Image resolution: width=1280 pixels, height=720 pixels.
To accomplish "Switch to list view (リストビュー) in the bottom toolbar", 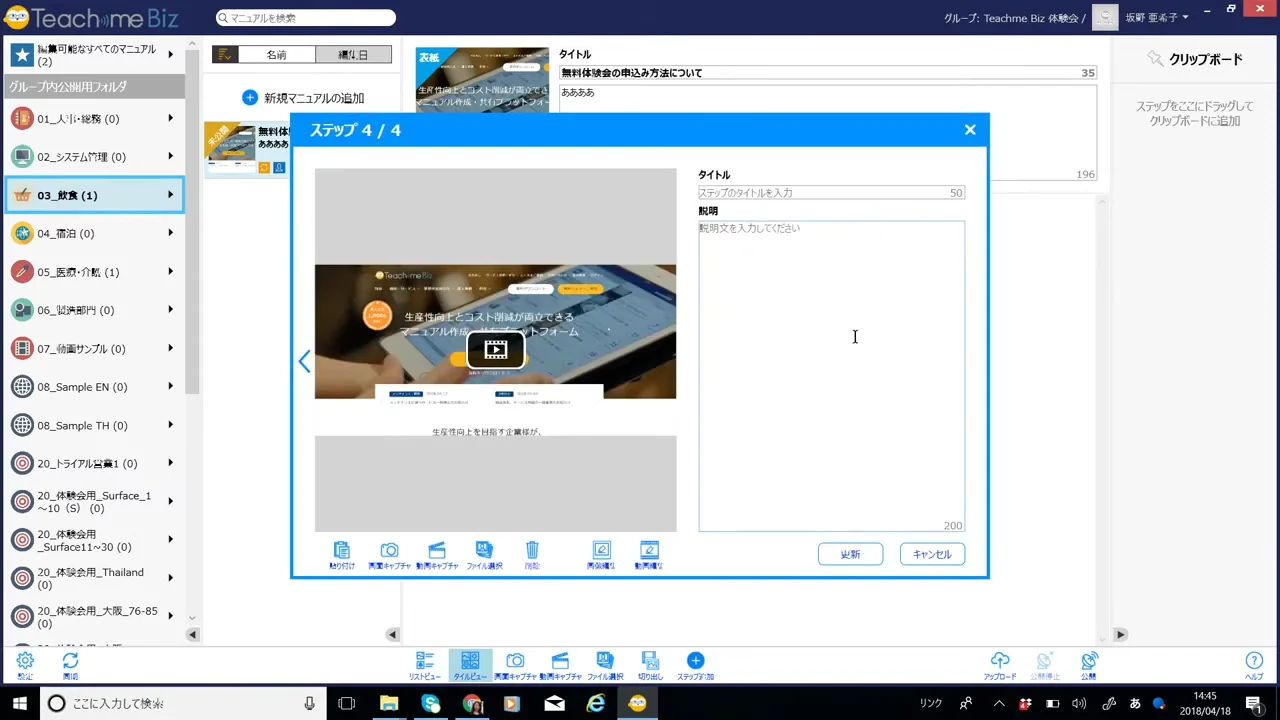I will pyautogui.click(x=425, y=666).
